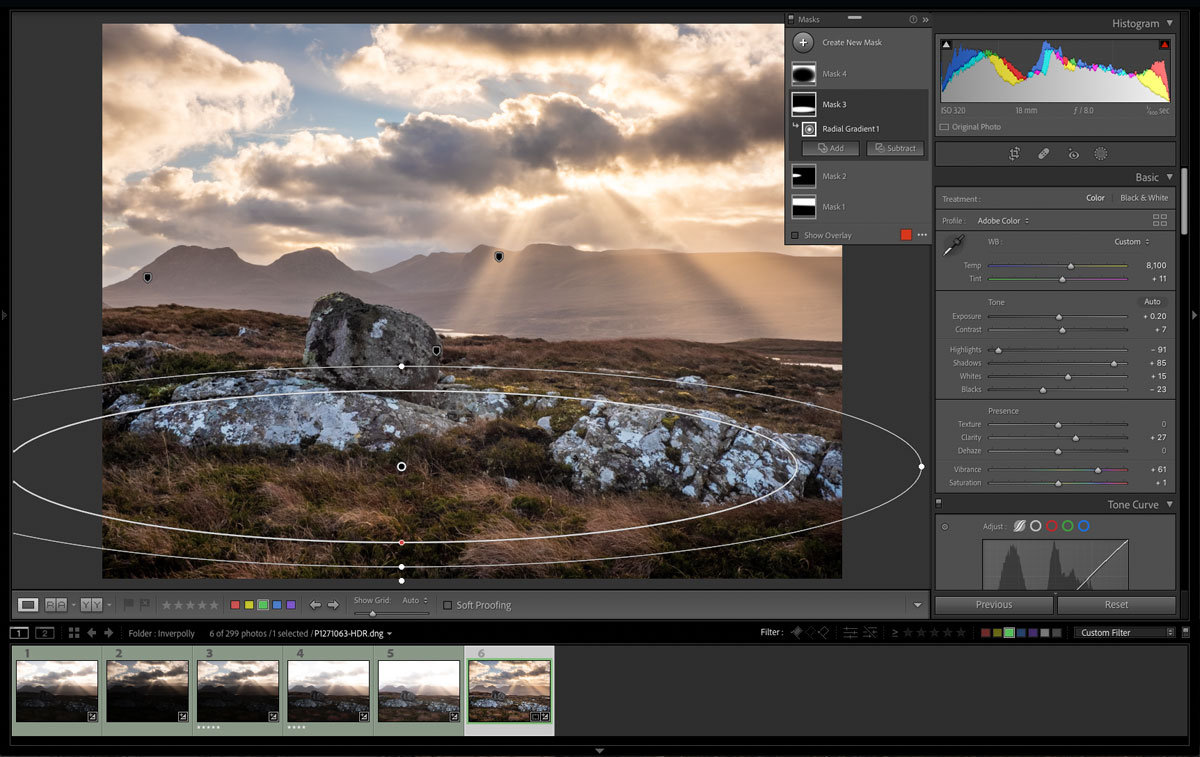The height and width of the screenshot is (757, 1200).
Task: Activate the Red Eye Correction tool
Action: (1073, 154)
